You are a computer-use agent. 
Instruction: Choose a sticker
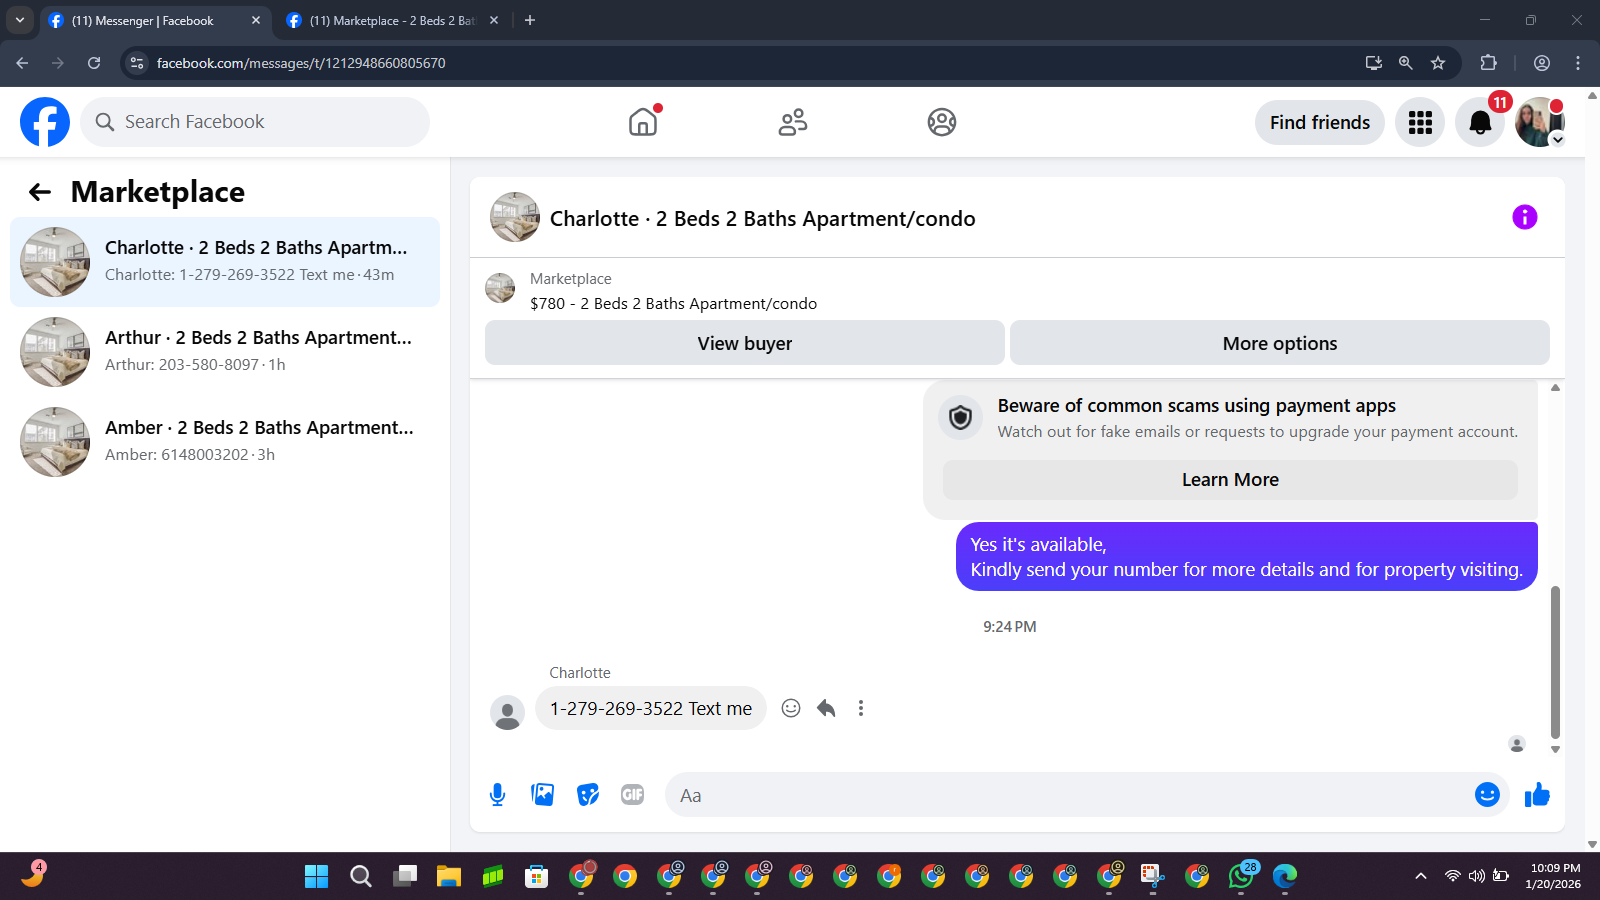pyautogui.click(x=588, y=795)
